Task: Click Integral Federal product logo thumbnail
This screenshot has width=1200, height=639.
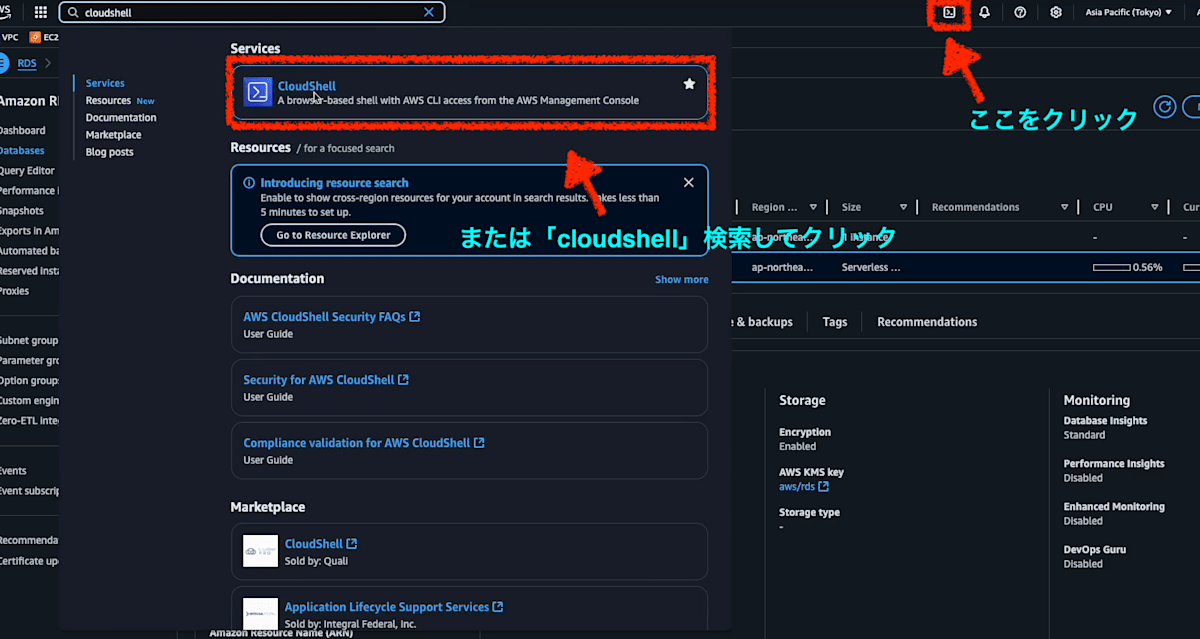Action: 261,613
